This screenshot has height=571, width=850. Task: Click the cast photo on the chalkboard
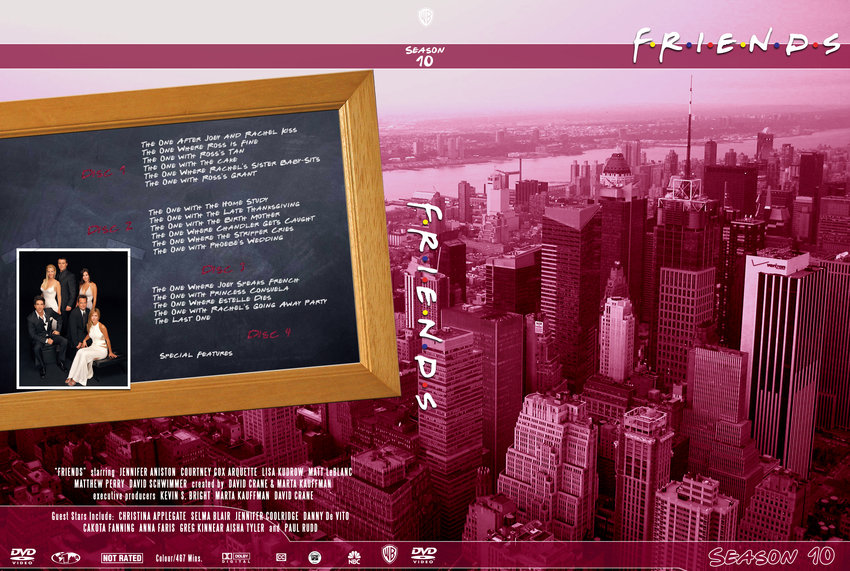click(x=73, y=319)
